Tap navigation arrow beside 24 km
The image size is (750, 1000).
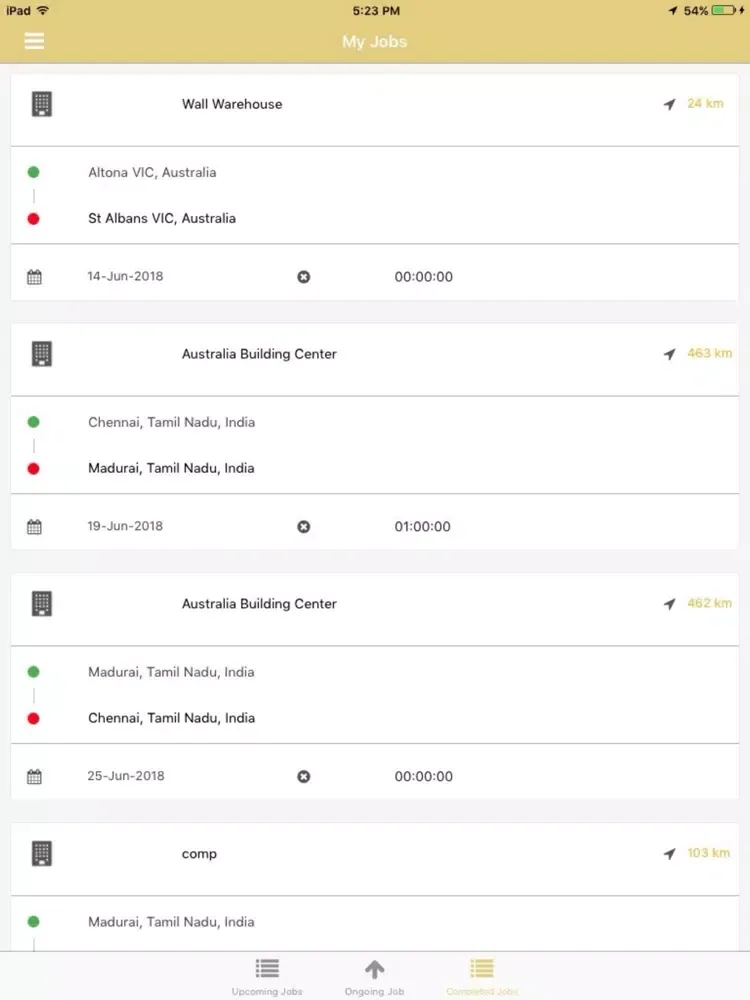(x=669, y=104)
